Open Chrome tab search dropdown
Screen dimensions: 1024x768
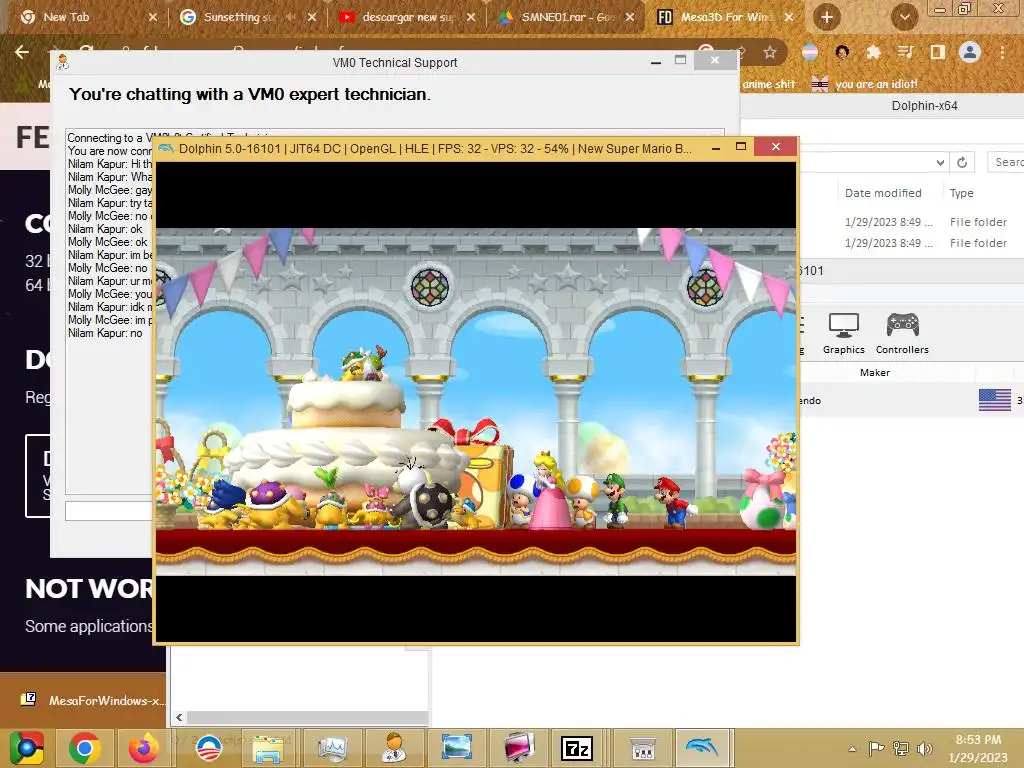tap(904, 18)
